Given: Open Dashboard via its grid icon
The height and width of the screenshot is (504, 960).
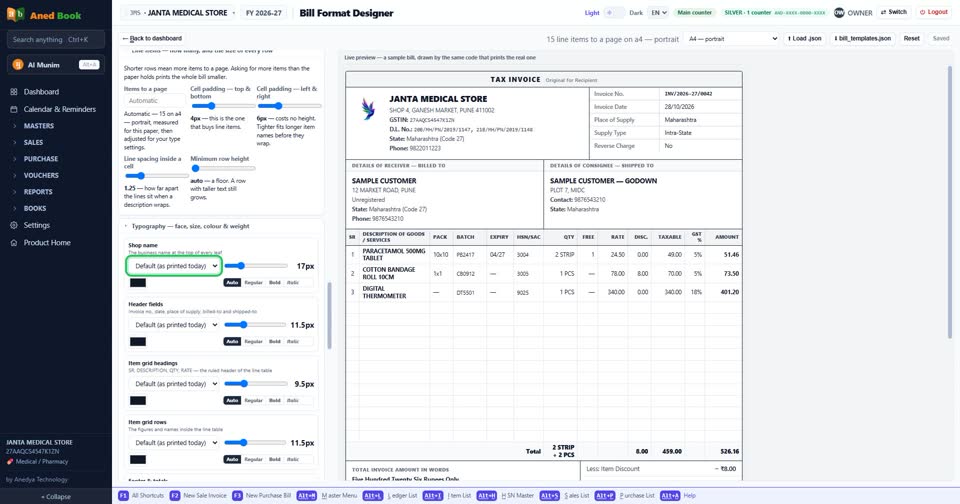Looking at the screenshot, I should tap(13, 92).
